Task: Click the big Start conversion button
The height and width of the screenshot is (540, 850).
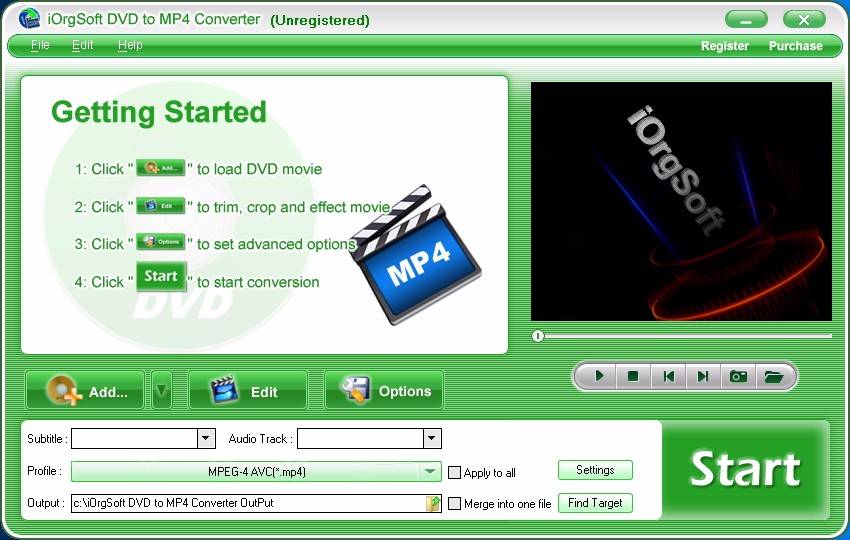Action: tap(745, 470)
